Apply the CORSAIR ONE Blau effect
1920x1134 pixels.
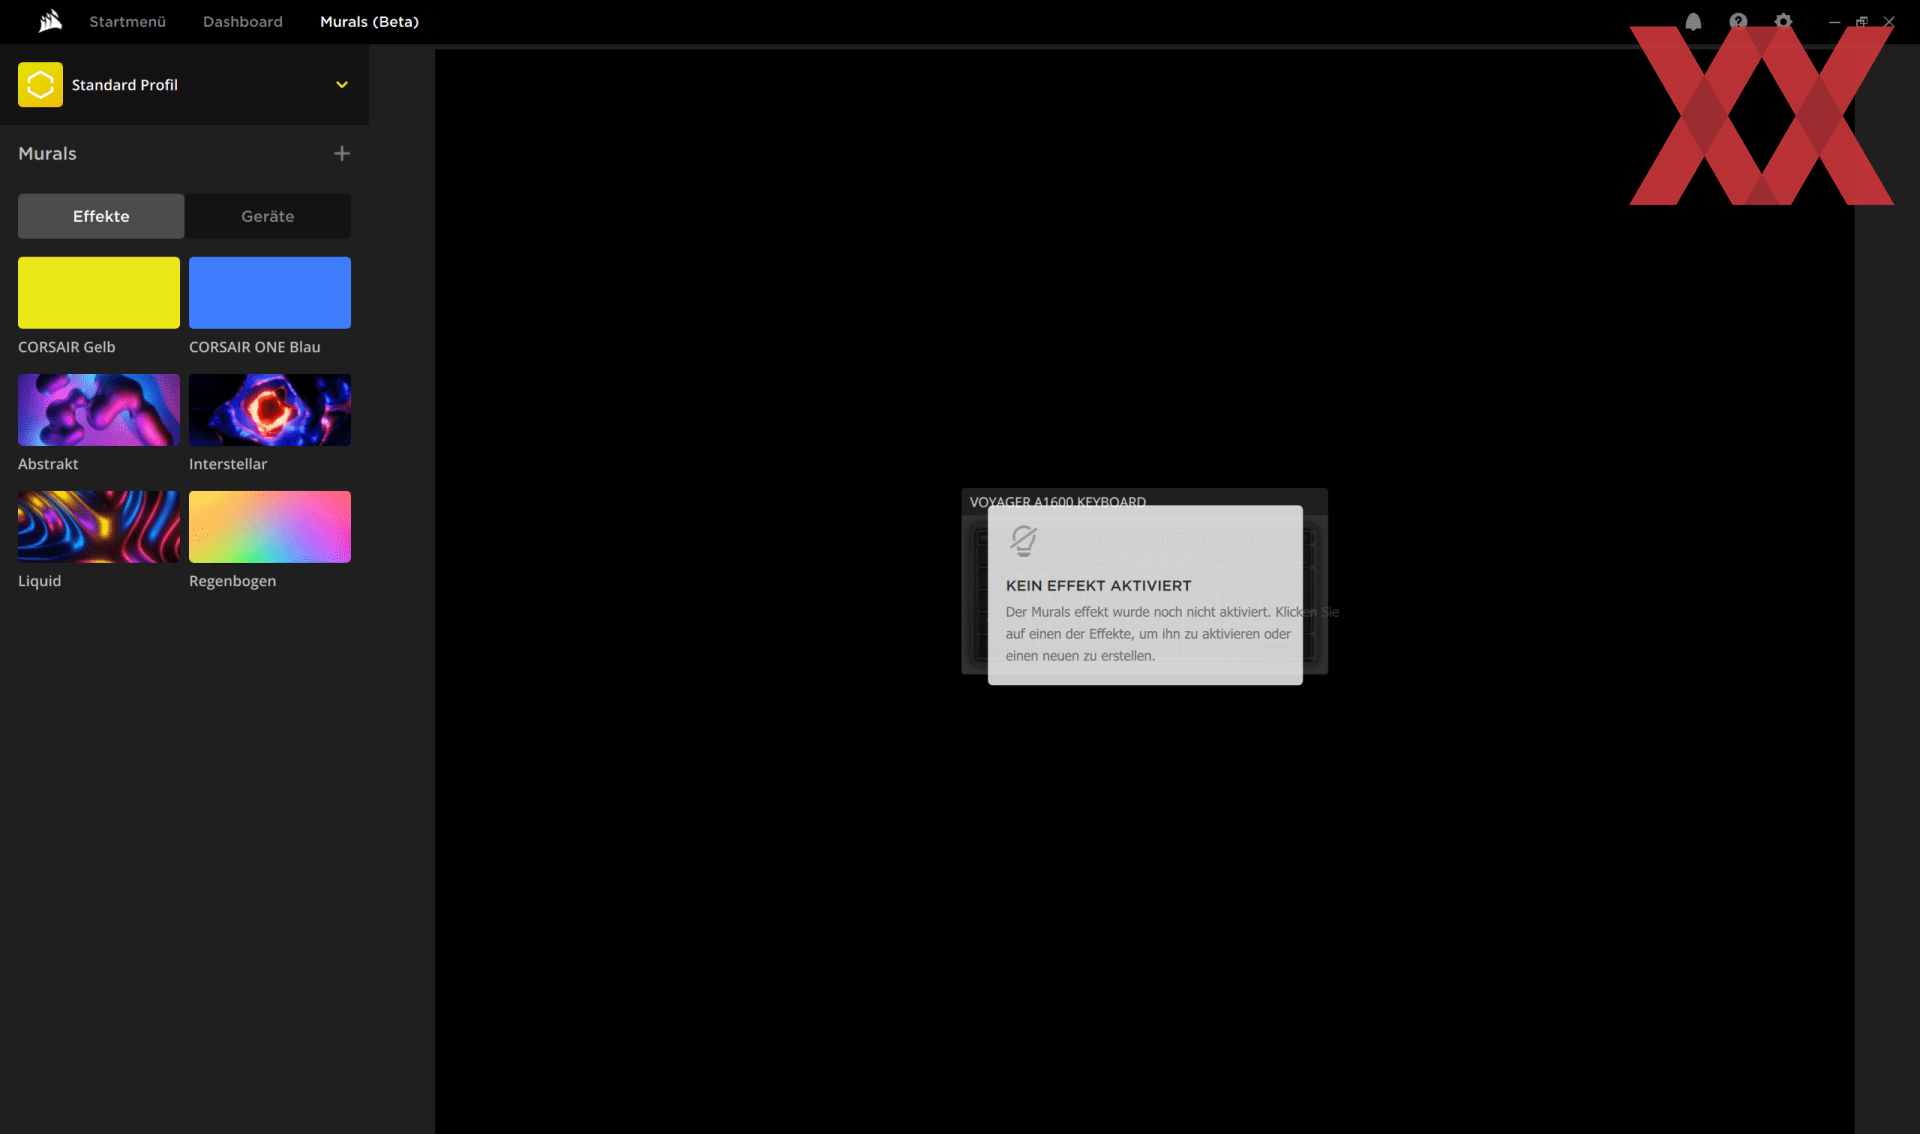tap(270, 292)
